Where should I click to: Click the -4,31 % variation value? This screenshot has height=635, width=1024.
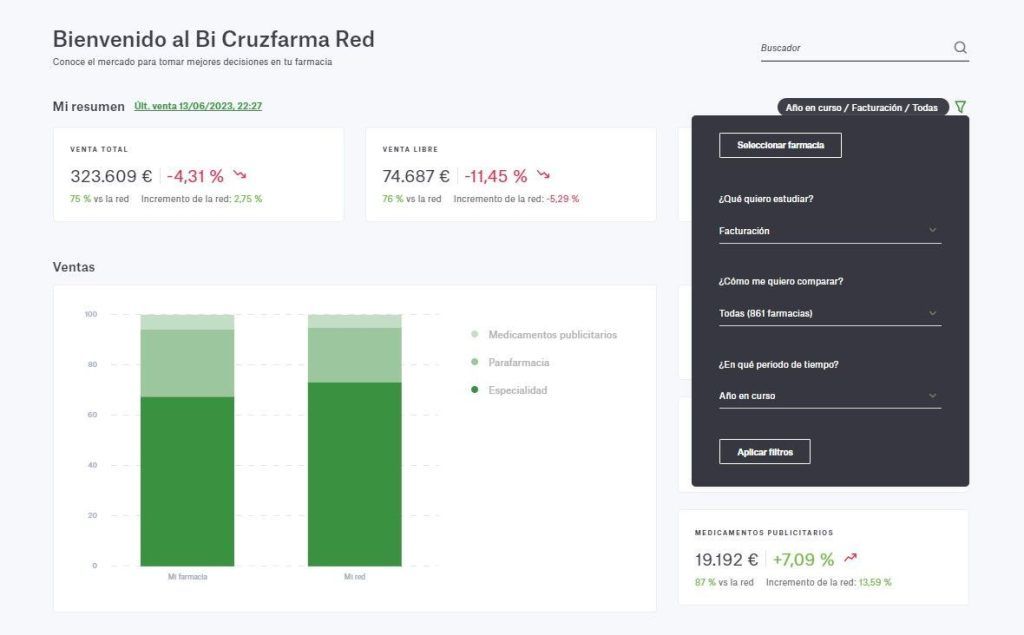(x=195, y=176)
